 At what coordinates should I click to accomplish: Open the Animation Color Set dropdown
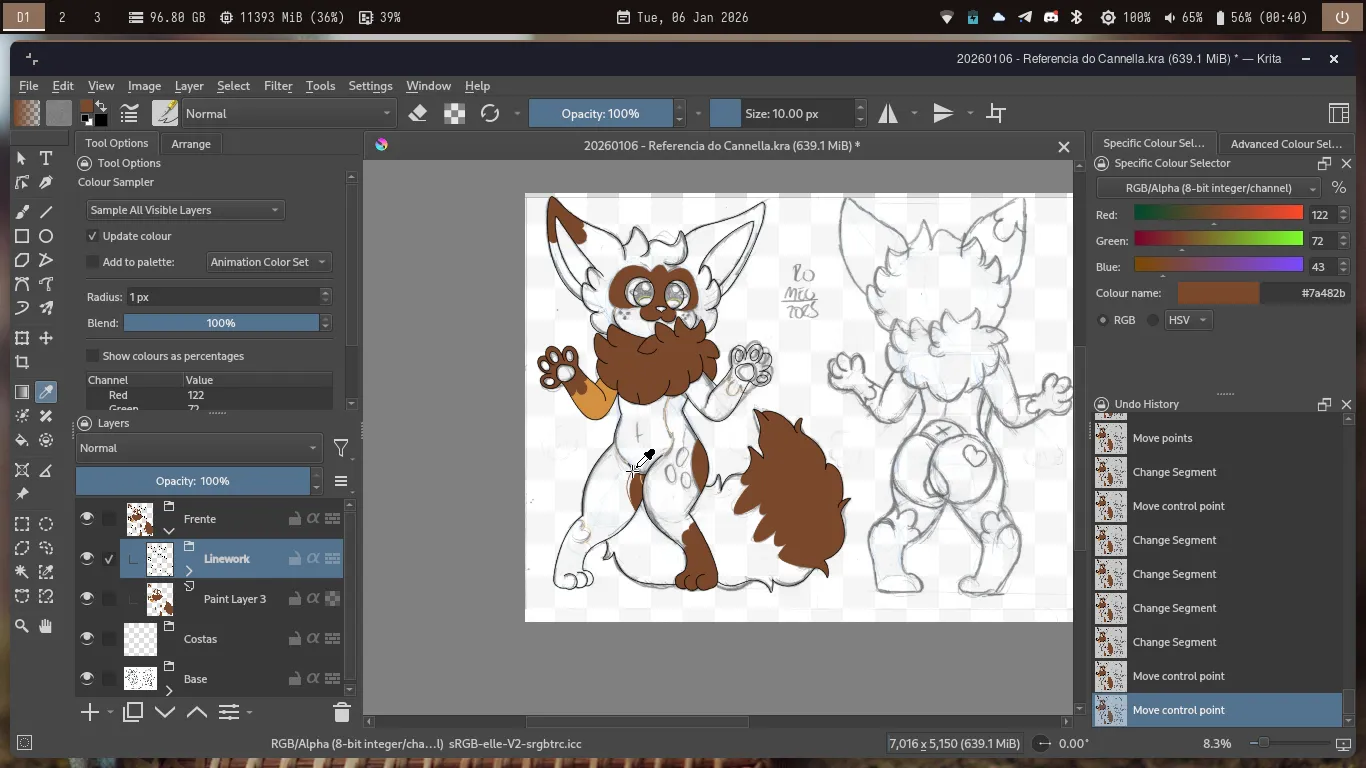[268, 262]
